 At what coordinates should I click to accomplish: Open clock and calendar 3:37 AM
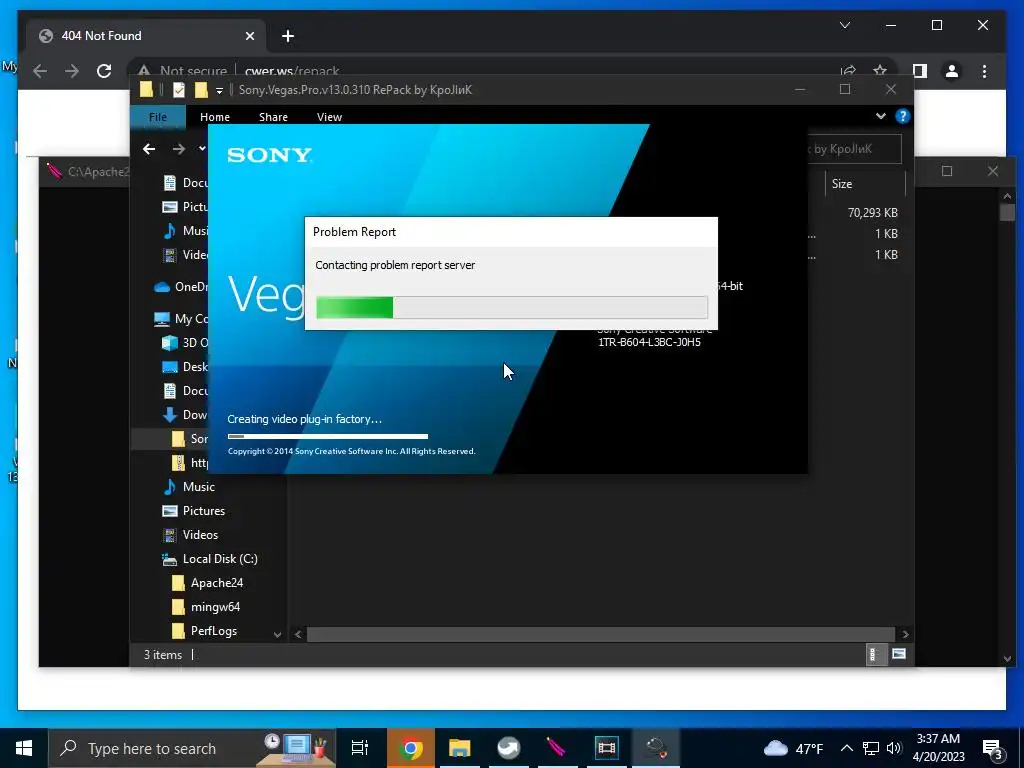tap(938, 748)
